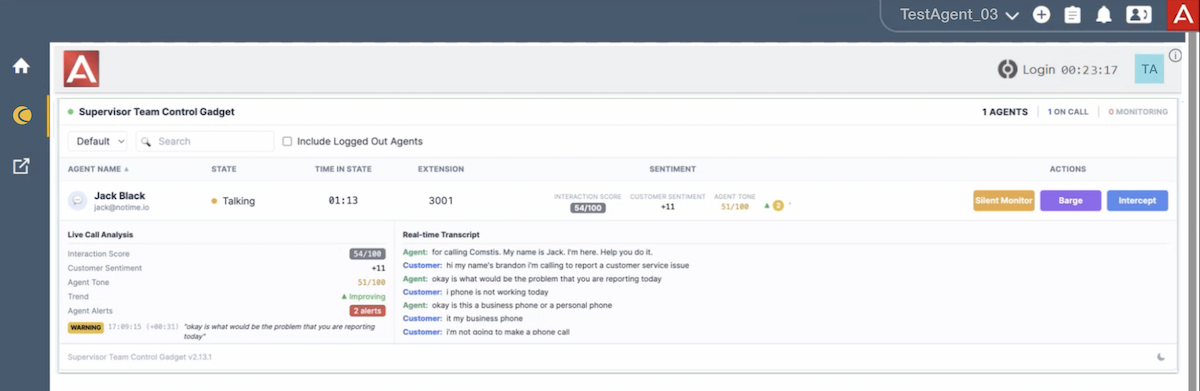The image size is (1200, 391).
Task: Click the red A app icon top-right corner
Action: click(1183, 14)
